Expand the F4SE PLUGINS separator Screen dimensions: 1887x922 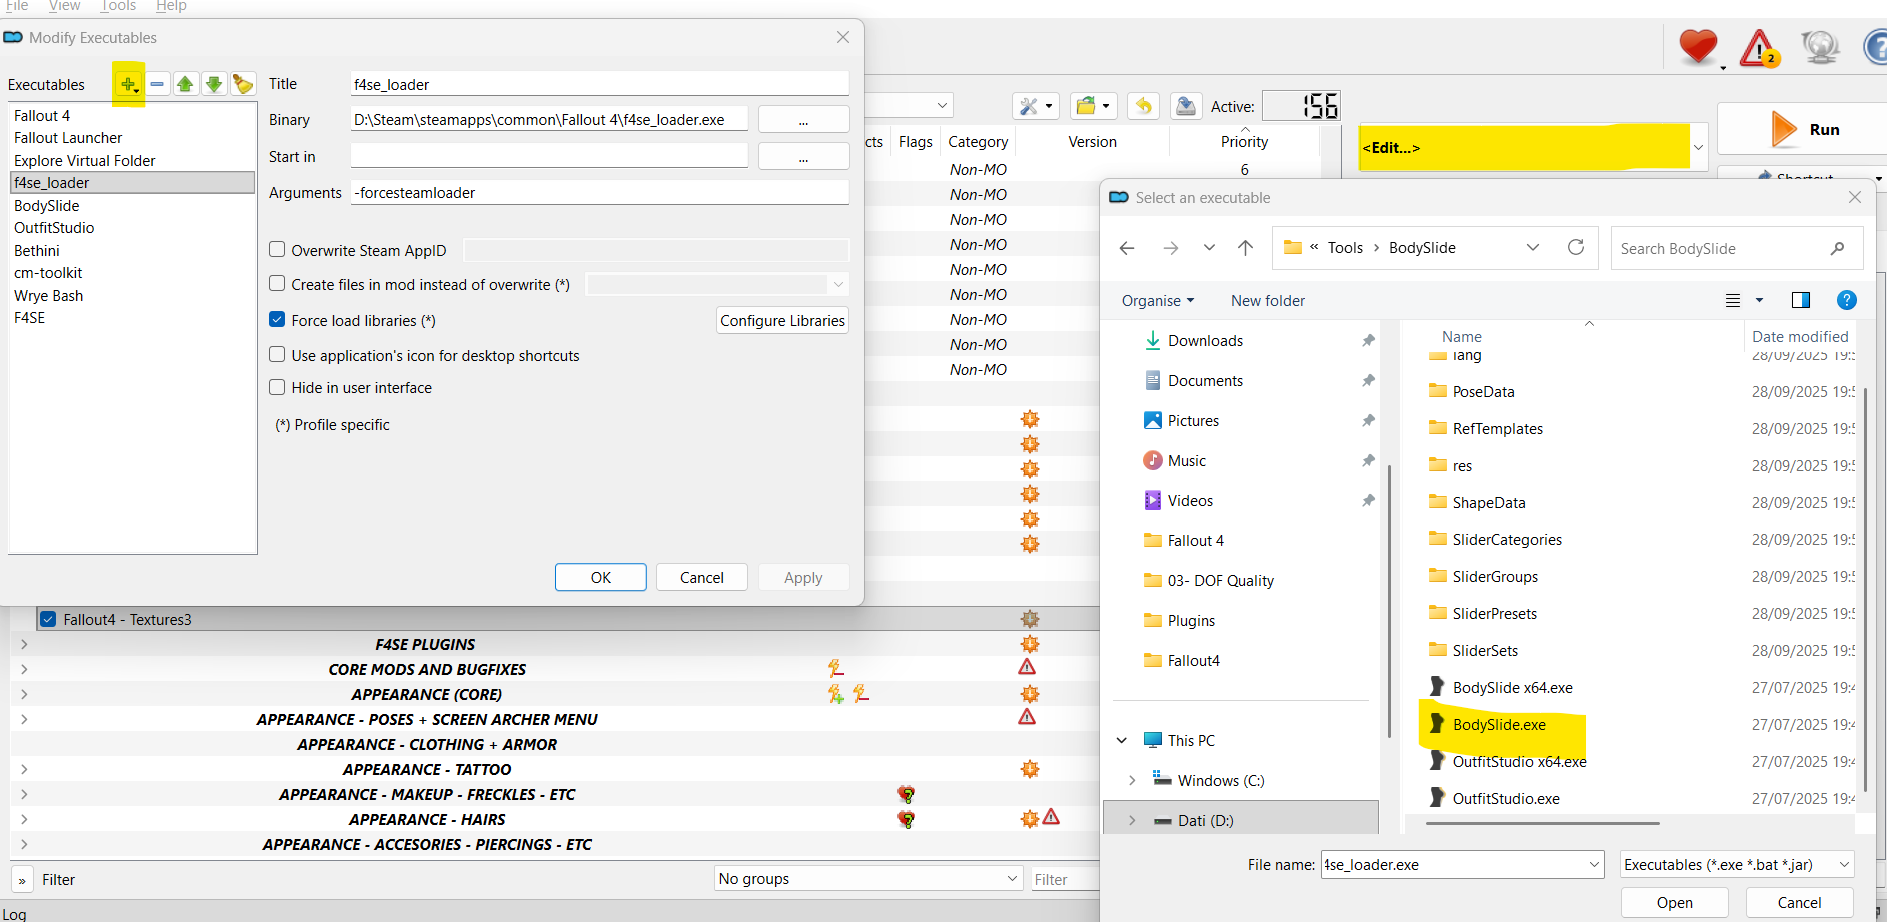(23, 644)
